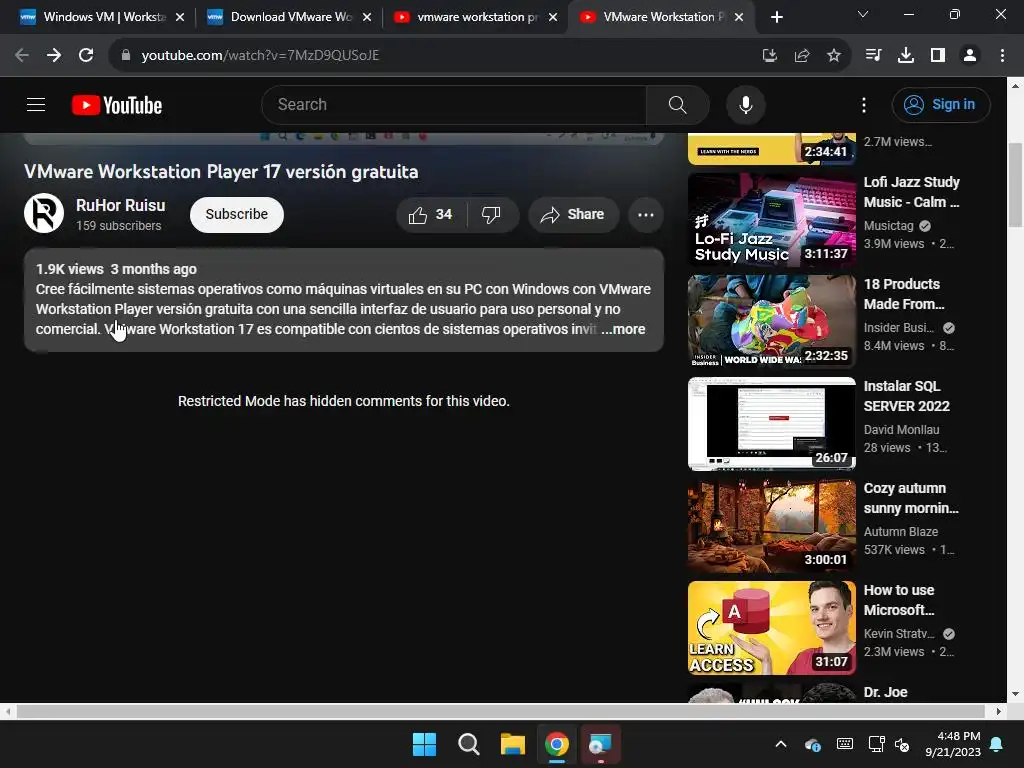1024x768 pixels.
Task: Open media control button in toolbar
Action: coord(873,56)
